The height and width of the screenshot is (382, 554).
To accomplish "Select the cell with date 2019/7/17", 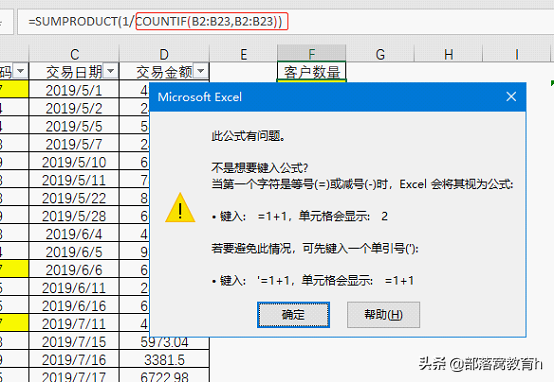I will [74, 376].
